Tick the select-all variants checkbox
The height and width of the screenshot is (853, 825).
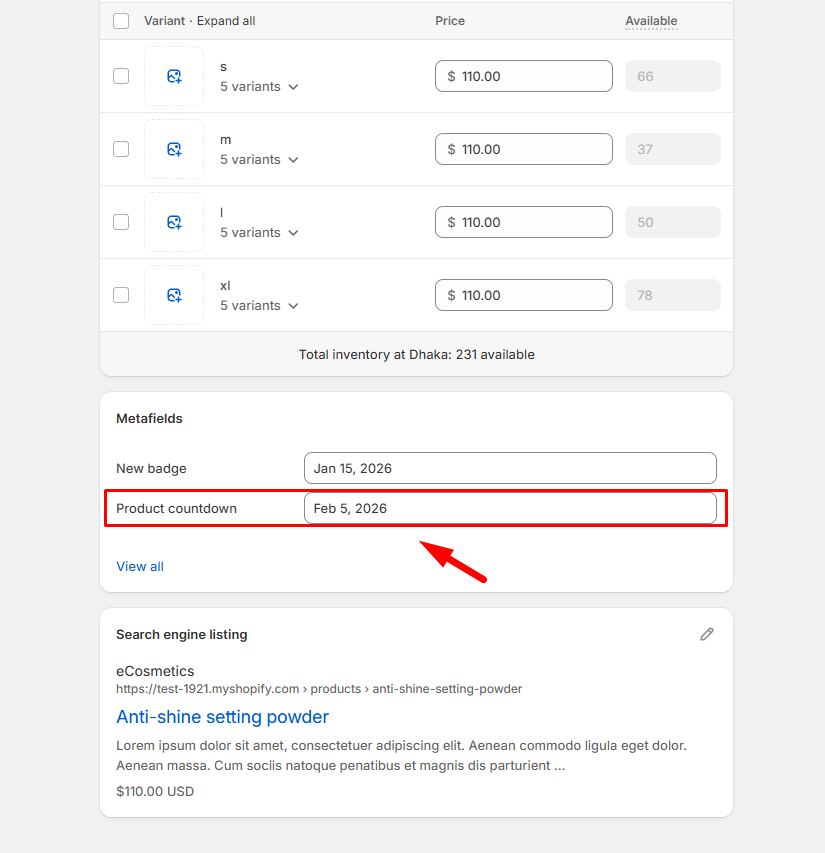tap(121, 21)
